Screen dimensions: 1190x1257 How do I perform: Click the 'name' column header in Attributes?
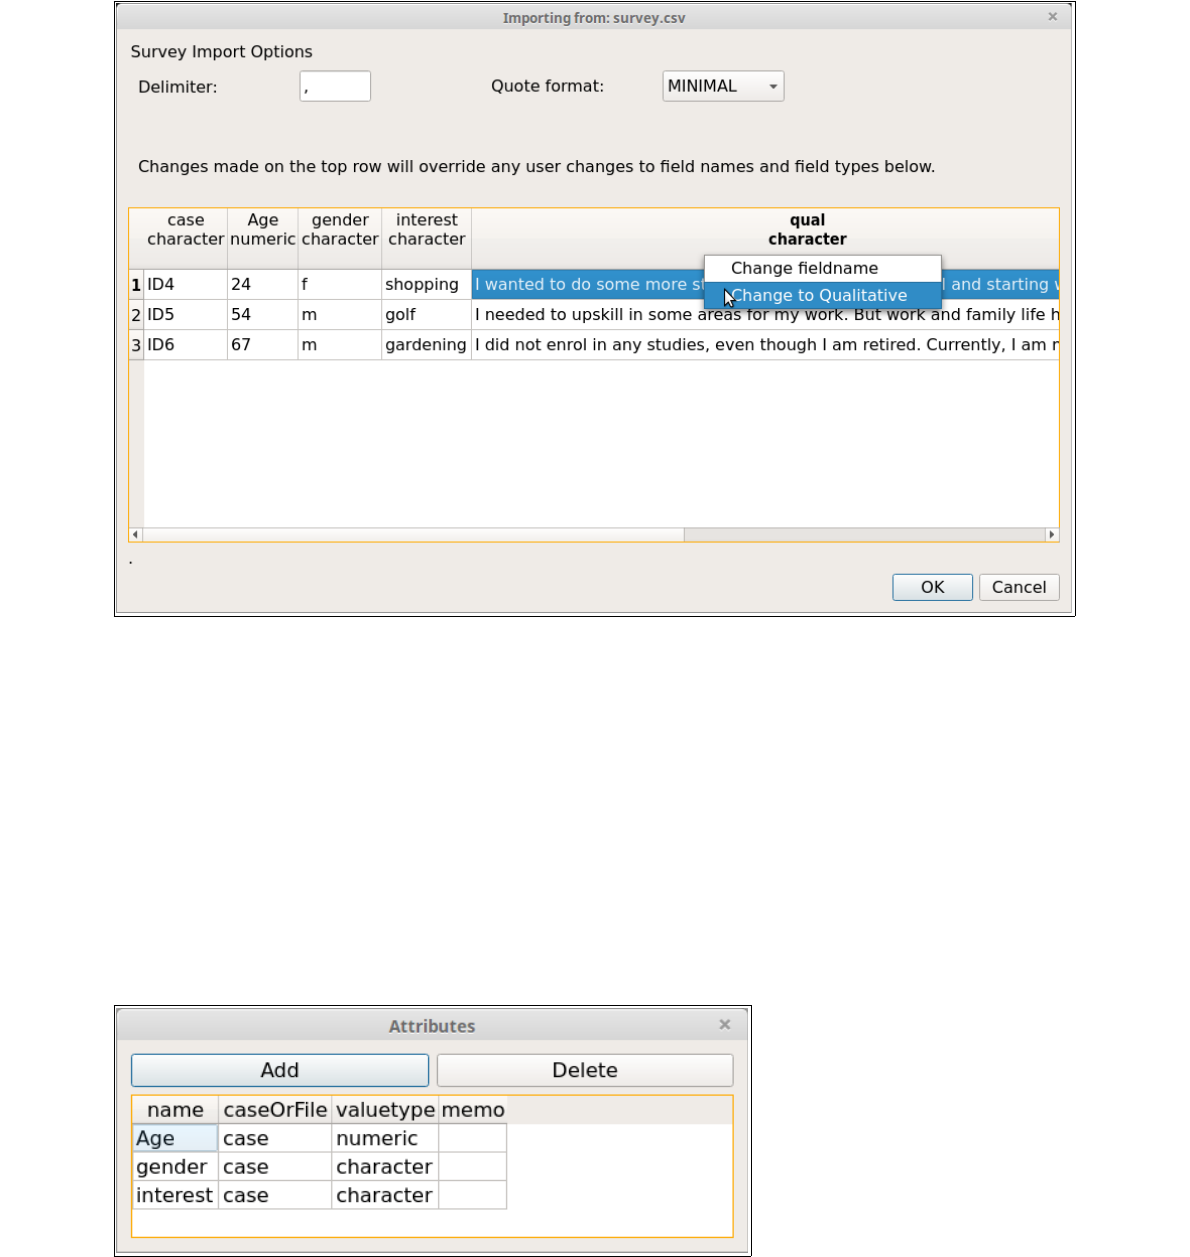point(175,1110)
